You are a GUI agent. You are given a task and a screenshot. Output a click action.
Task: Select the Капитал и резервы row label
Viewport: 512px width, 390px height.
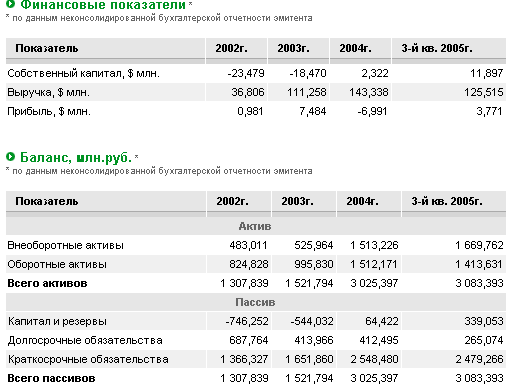tap(57, 322)
